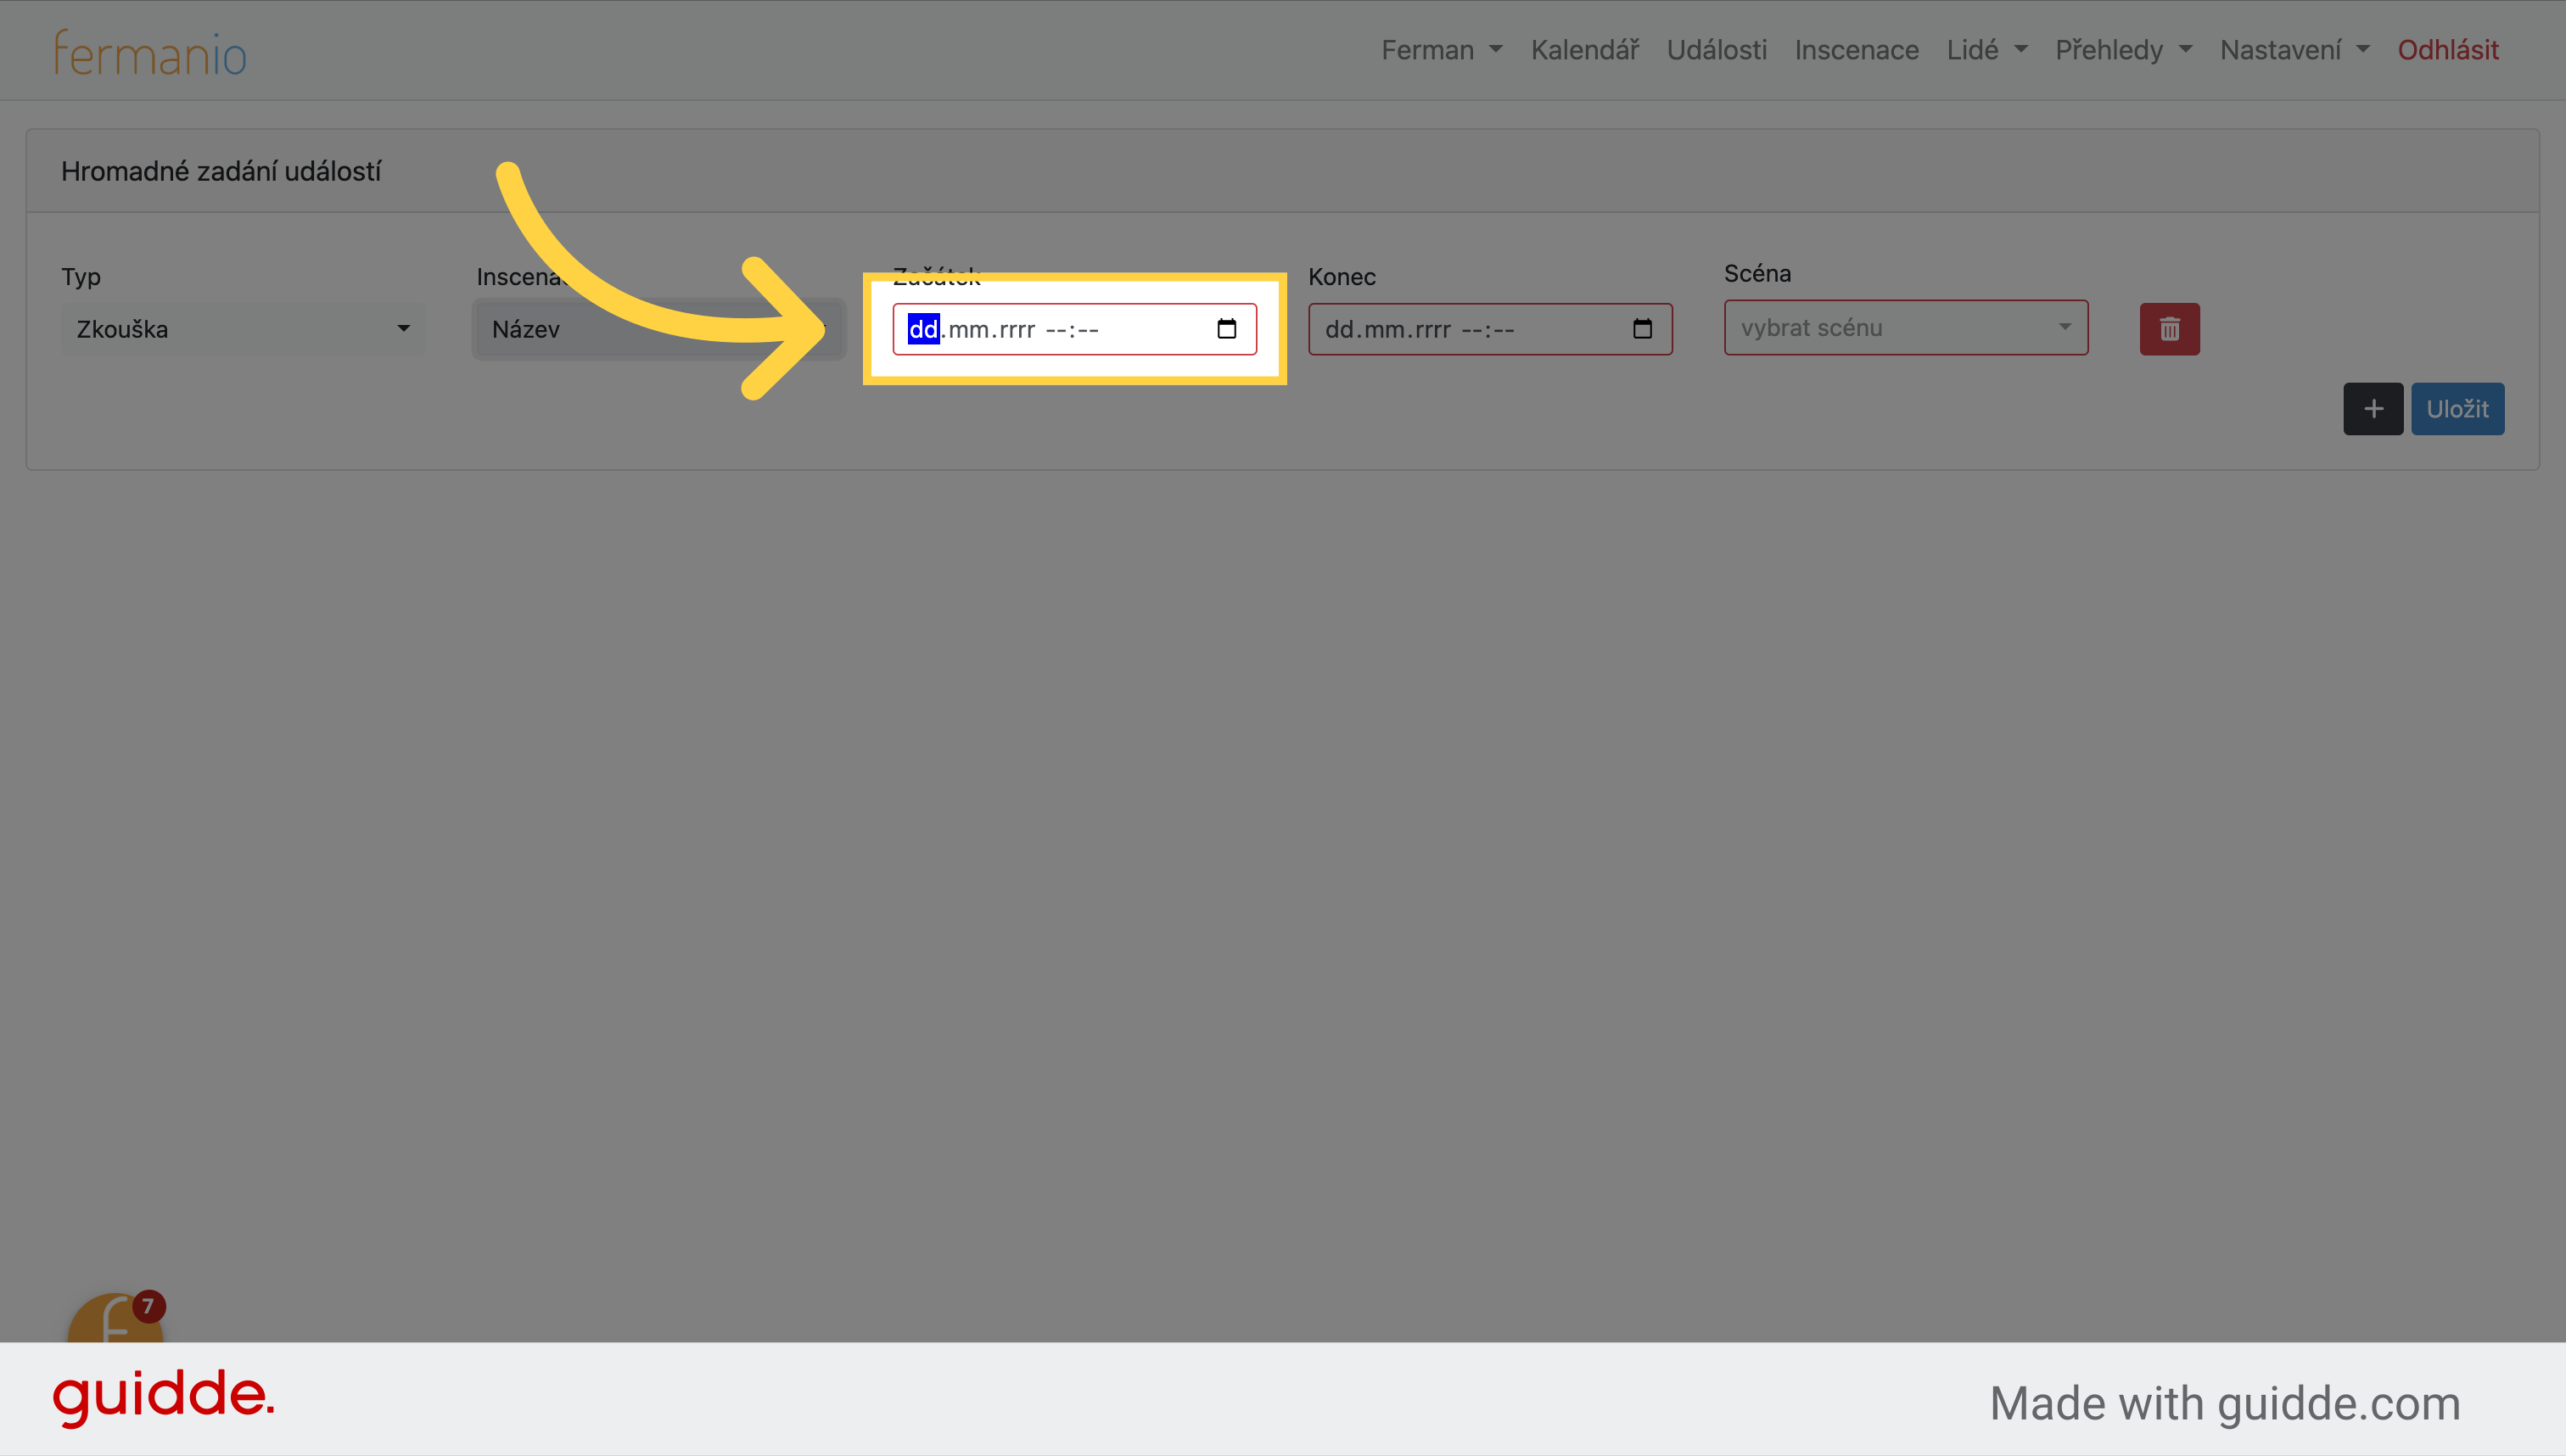2566x1456 pixels.
Task: Open the Lidé dropdown menu
Action: point(1986,50)
